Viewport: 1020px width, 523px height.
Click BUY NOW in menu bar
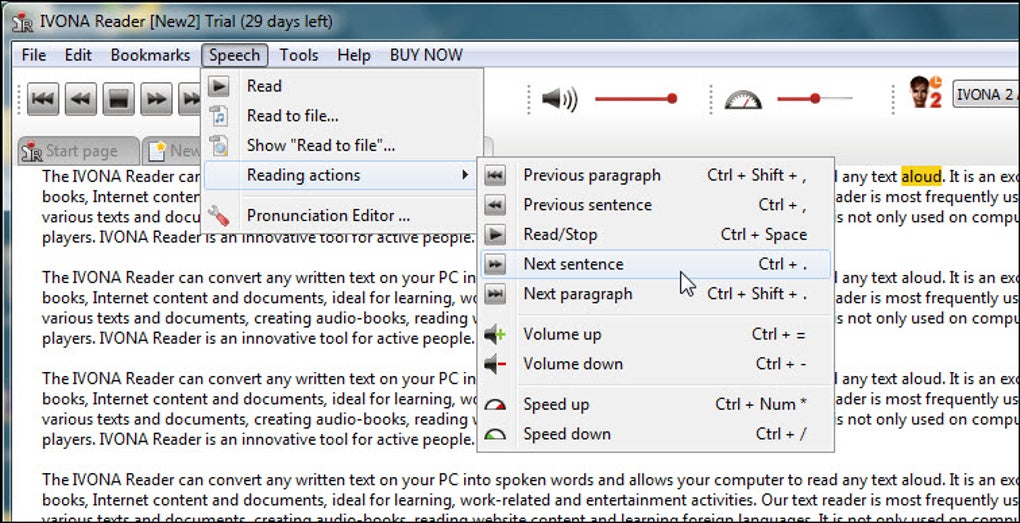[x=426, y=55]
